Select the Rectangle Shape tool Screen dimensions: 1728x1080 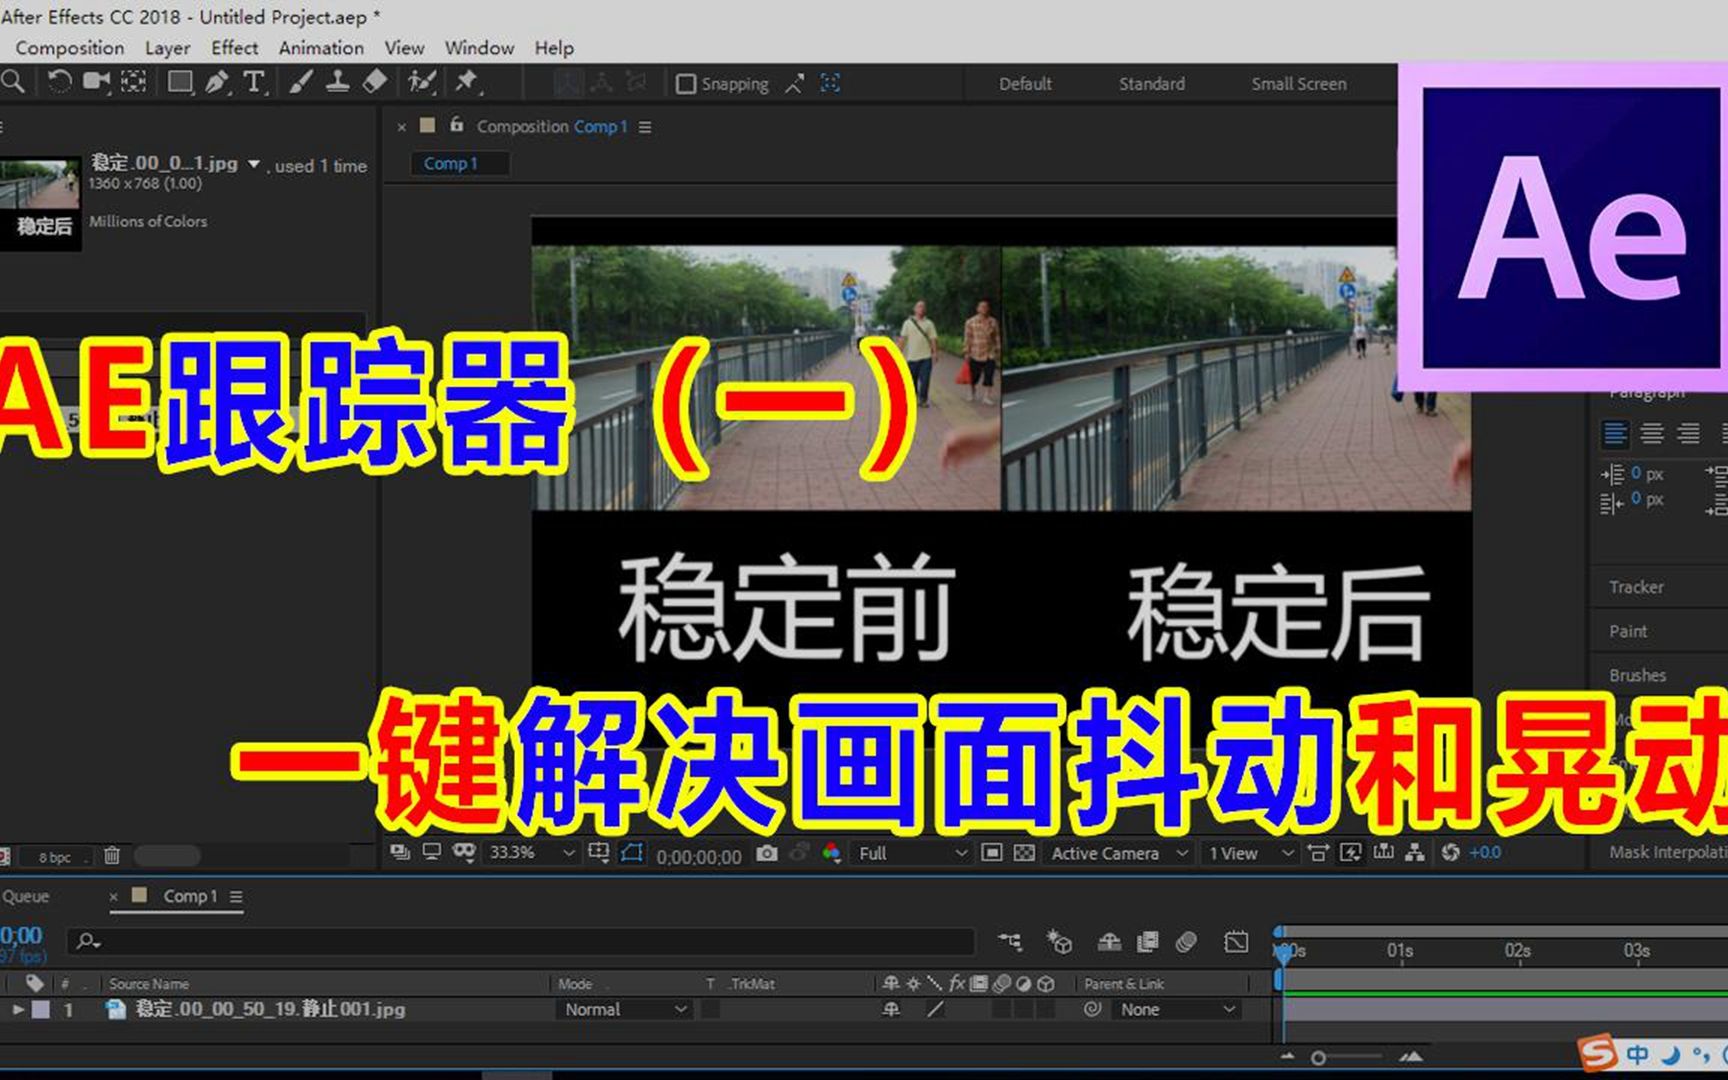(180, 82)
